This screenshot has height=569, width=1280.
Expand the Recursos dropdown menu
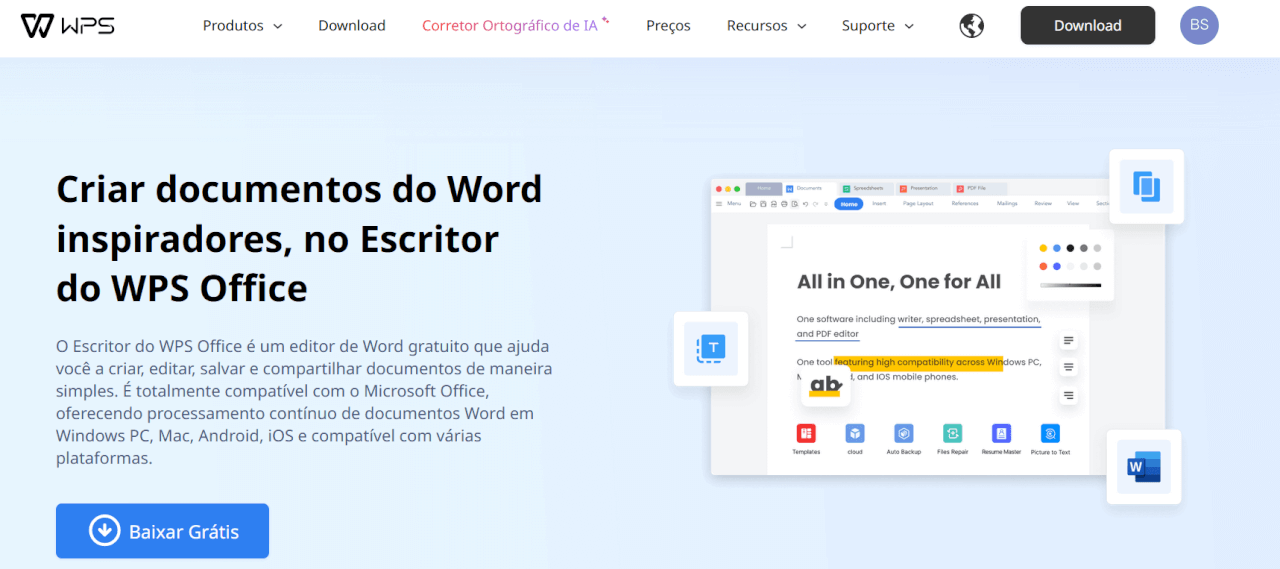pyautogui.click(x=767, y=26)
